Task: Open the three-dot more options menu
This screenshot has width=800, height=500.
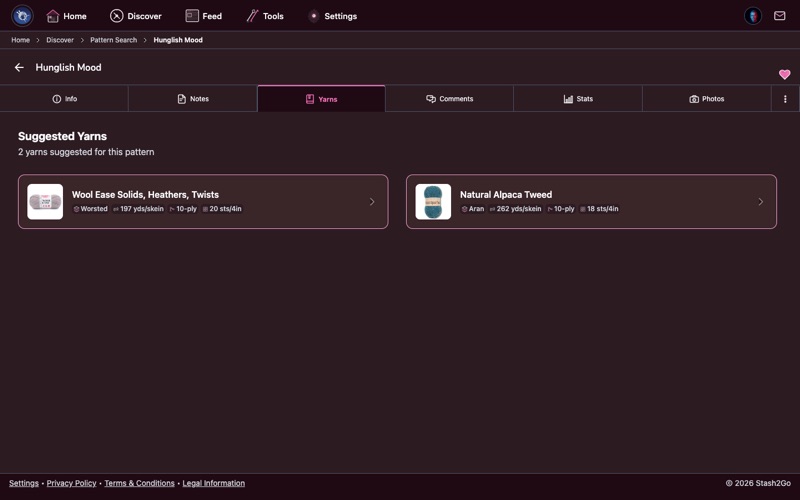Action: pyautogui.click(x=785, y=99)
